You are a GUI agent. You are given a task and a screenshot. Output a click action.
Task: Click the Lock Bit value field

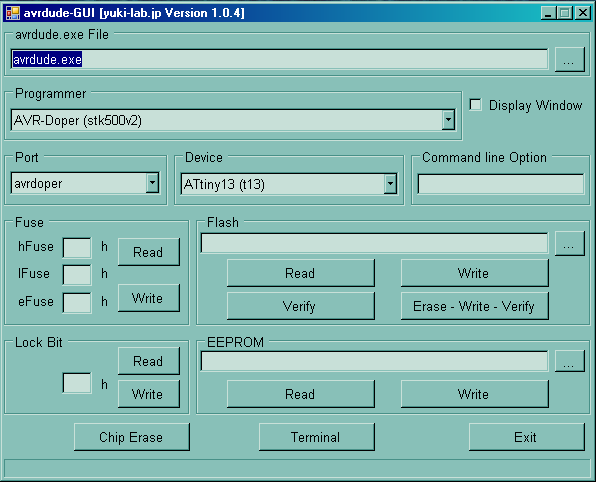[77, 383]
